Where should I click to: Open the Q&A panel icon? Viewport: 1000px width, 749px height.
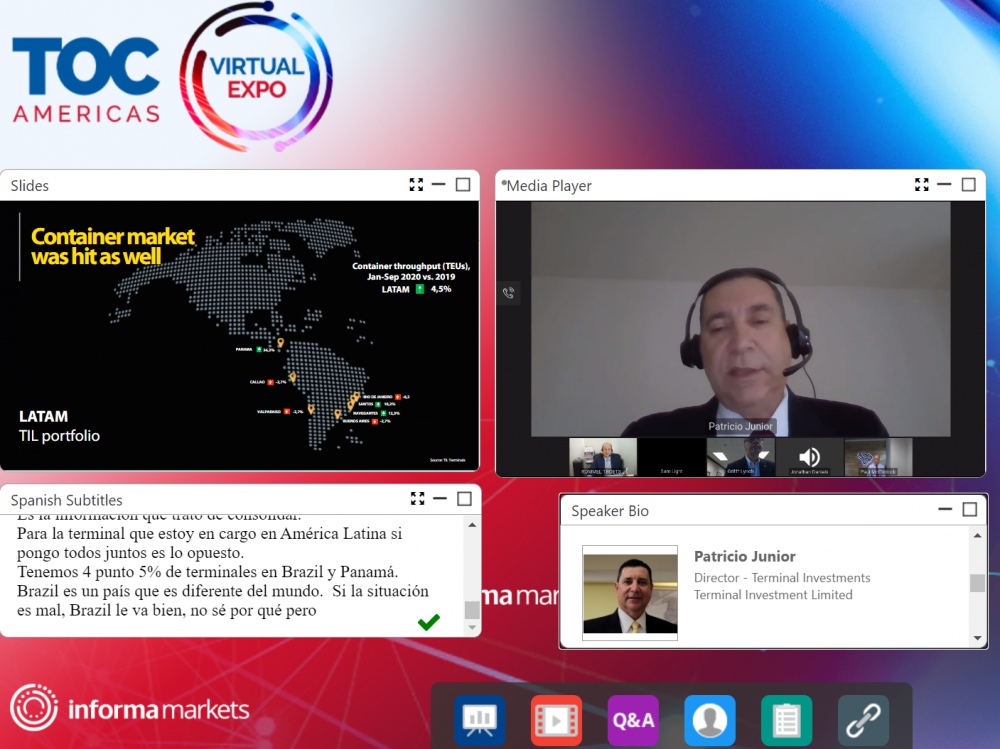[x=633, y=720]
